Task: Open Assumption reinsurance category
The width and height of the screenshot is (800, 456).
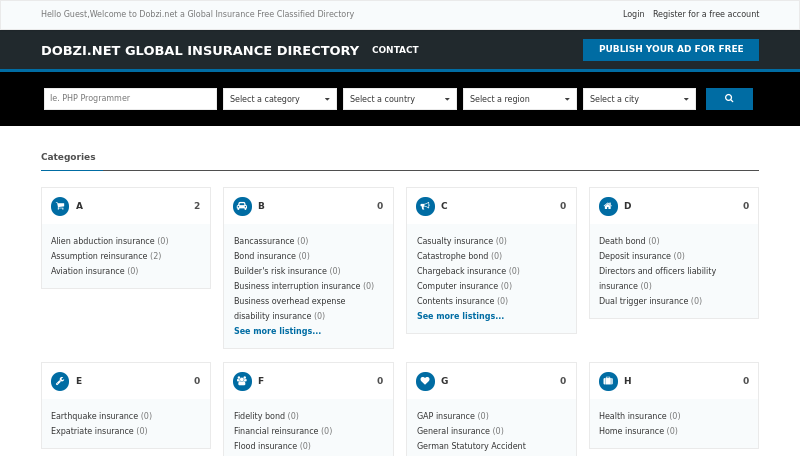Action: pyautogui.click(x=99, y=256)
